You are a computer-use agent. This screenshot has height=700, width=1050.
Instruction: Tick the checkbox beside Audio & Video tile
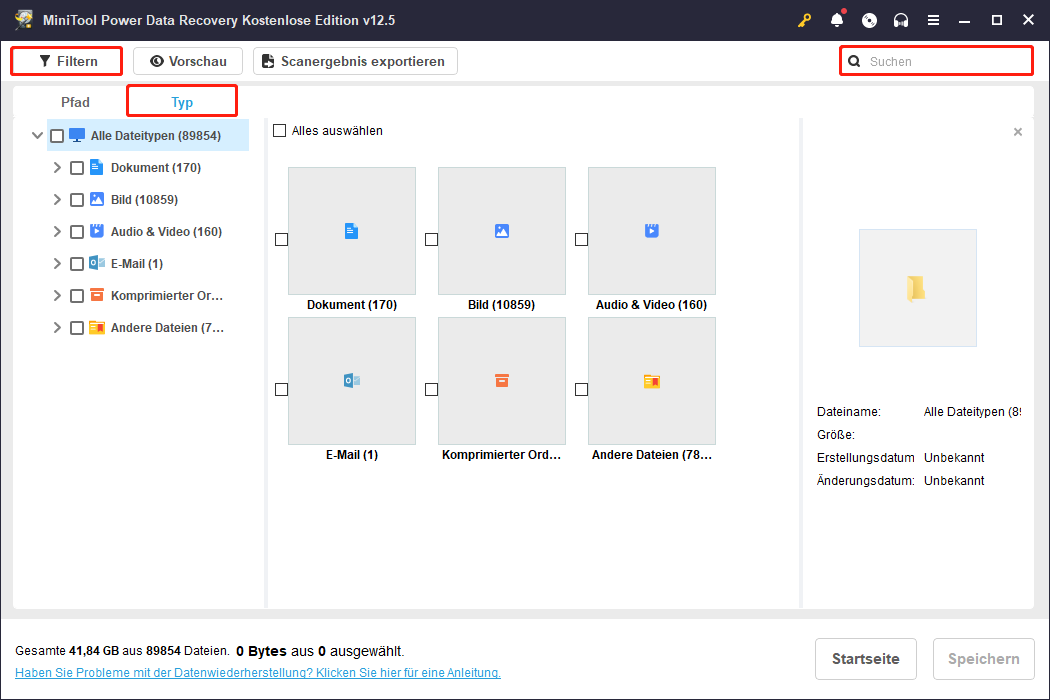[581, 239]
